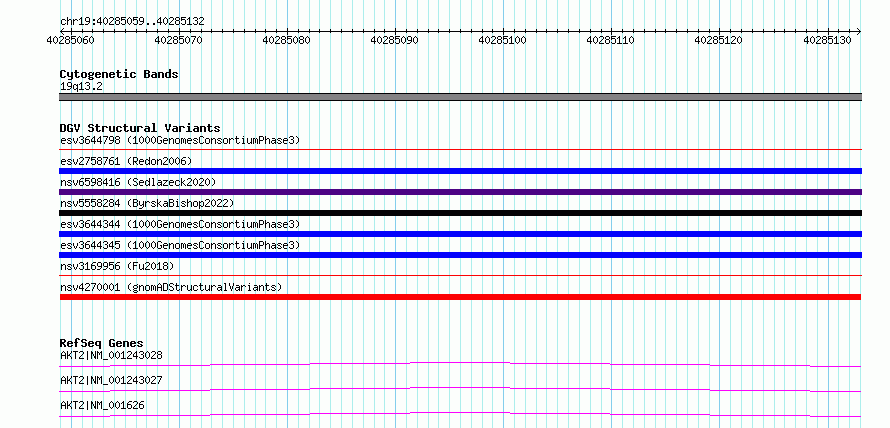
Task: Click ruler position 40285070
Action: click(x=179, y=40)
